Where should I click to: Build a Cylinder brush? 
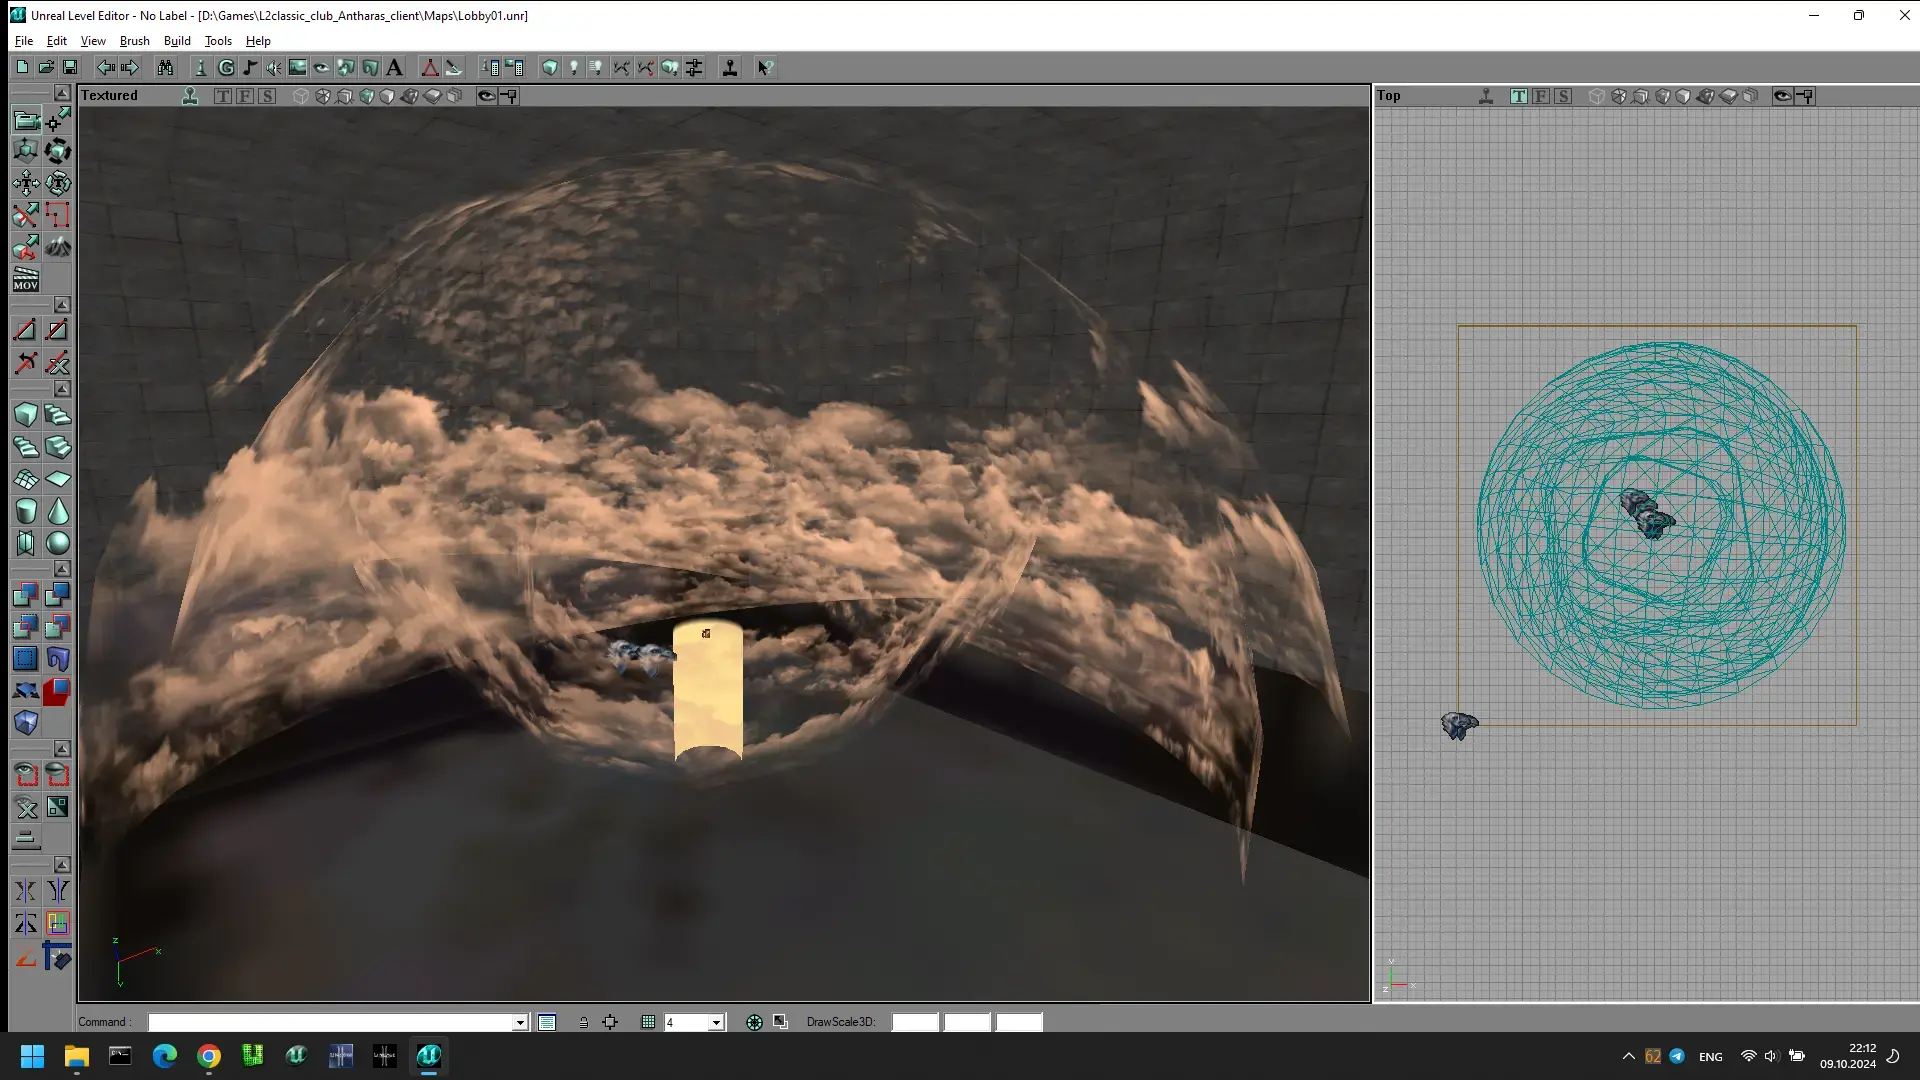[26, 511]
